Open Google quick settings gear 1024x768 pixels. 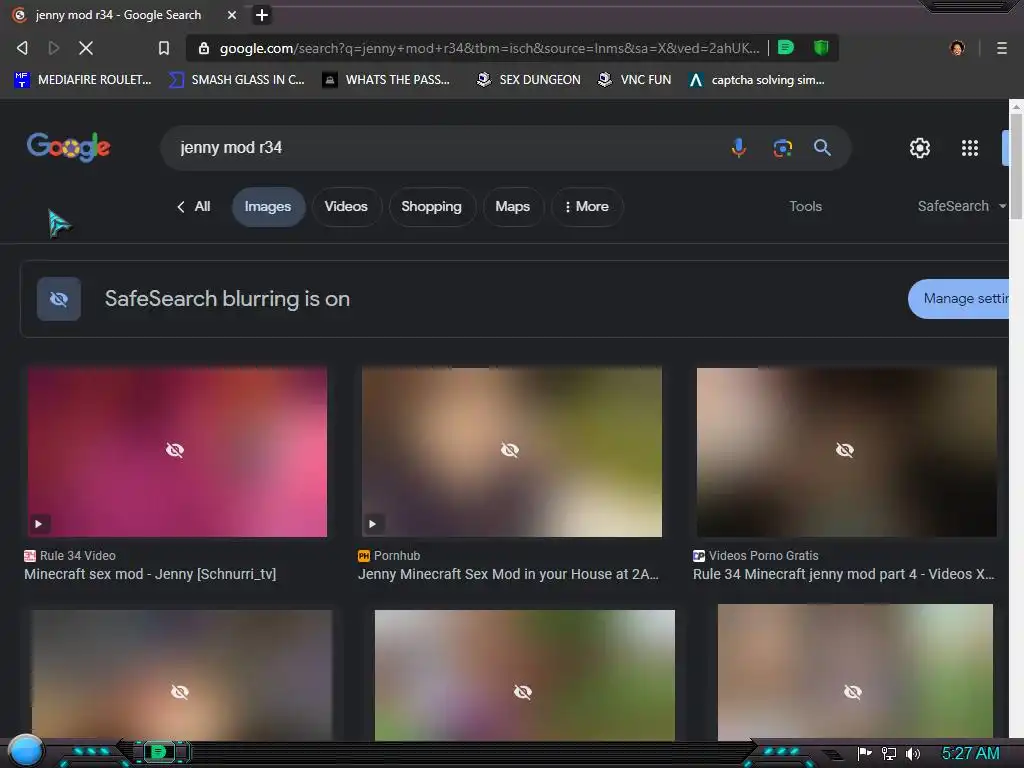click(x=920, y=148)
